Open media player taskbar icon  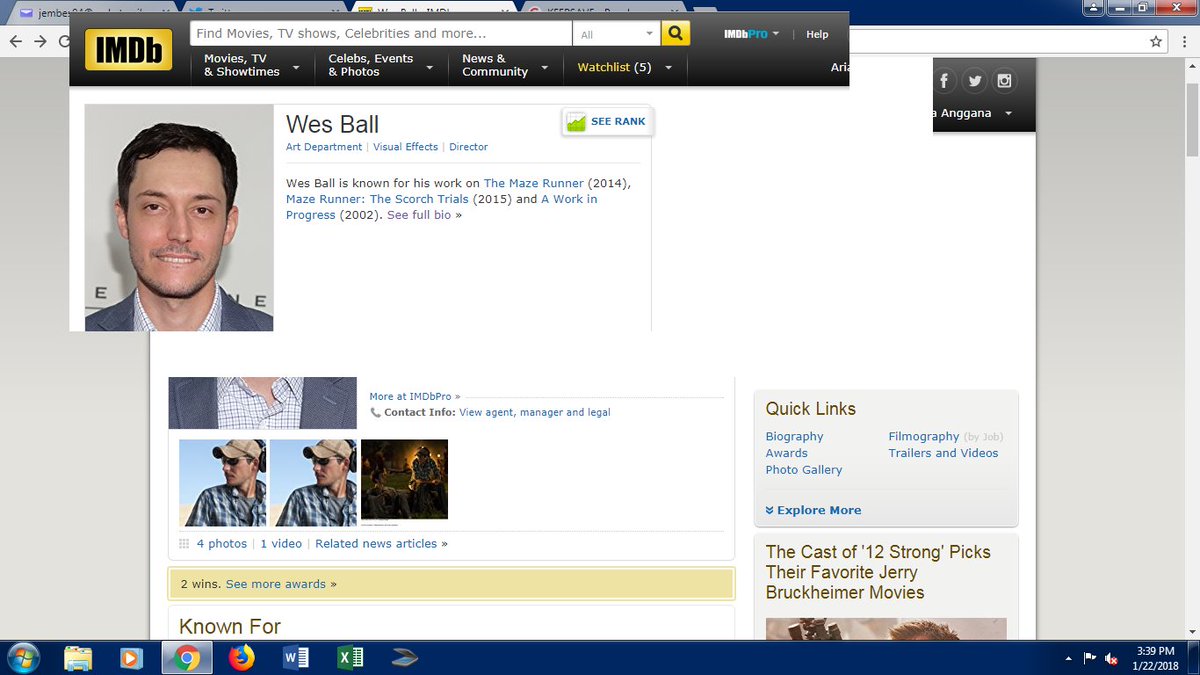(131, 658)
